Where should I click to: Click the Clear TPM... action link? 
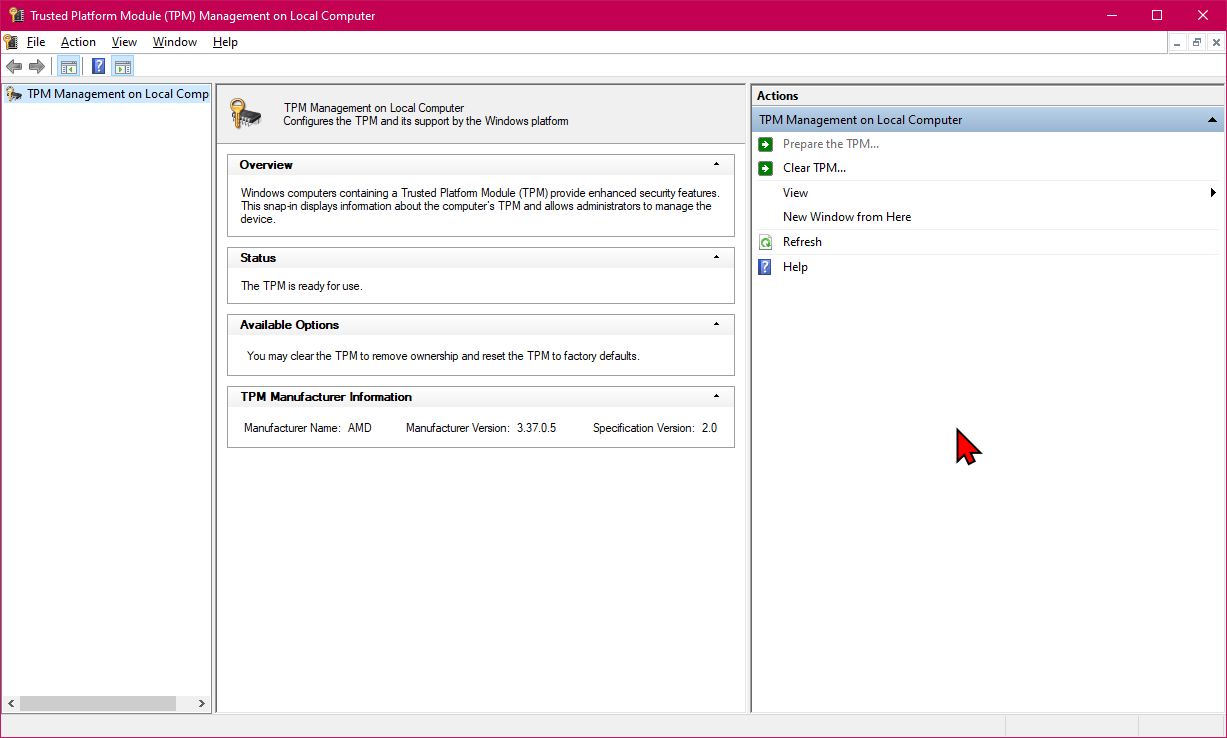pyautogui.click(x=814, y=168)
